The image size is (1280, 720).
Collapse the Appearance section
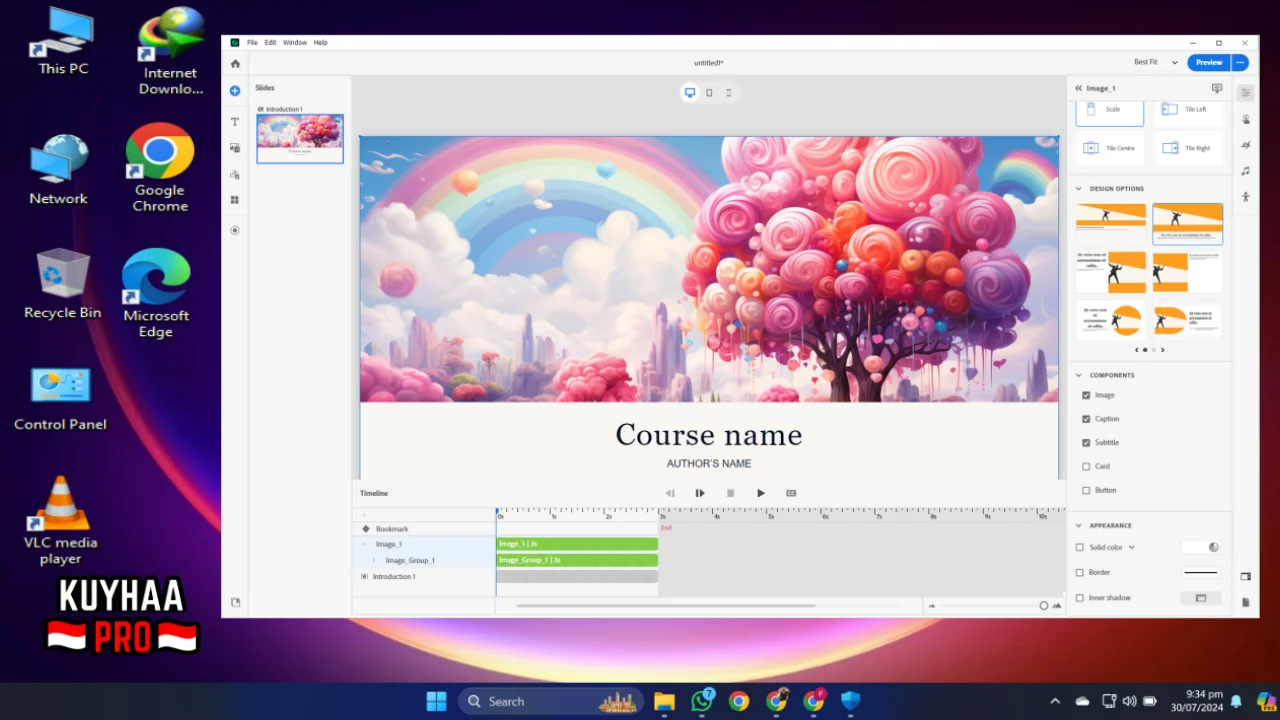point(1079,525)
